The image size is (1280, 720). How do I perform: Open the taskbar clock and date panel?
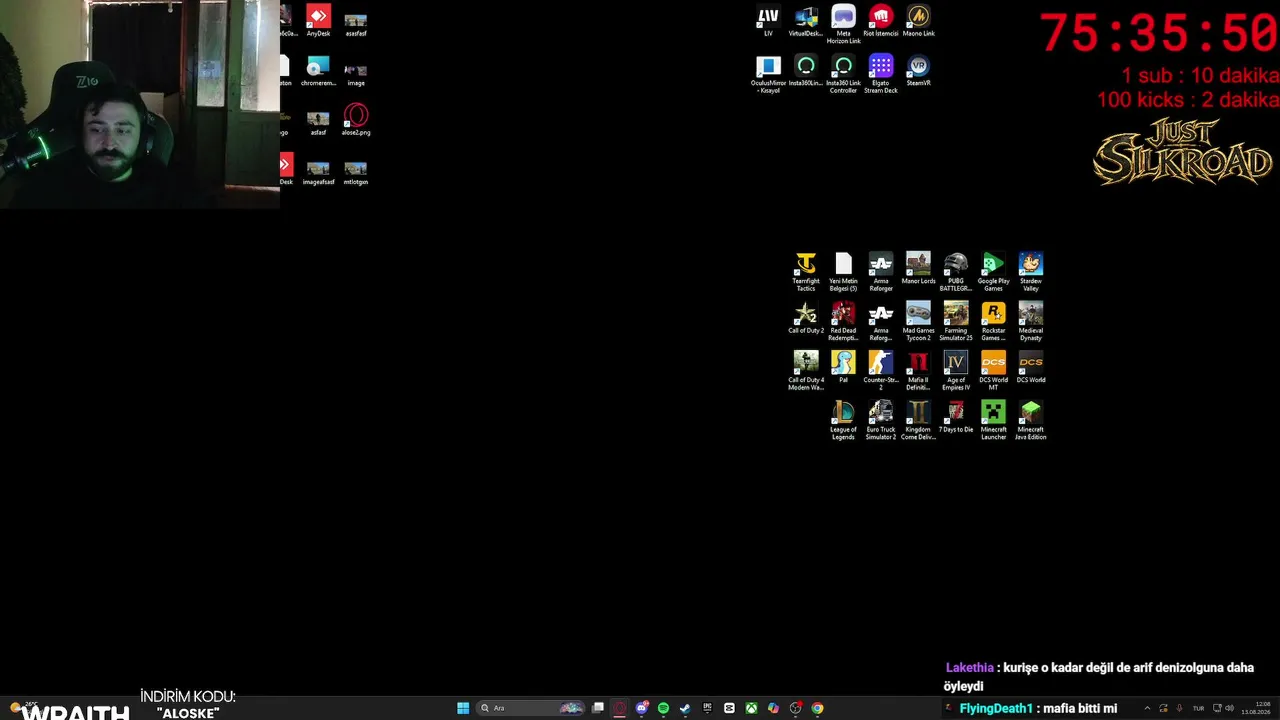pyautogui.click(x=1256, y=708)
